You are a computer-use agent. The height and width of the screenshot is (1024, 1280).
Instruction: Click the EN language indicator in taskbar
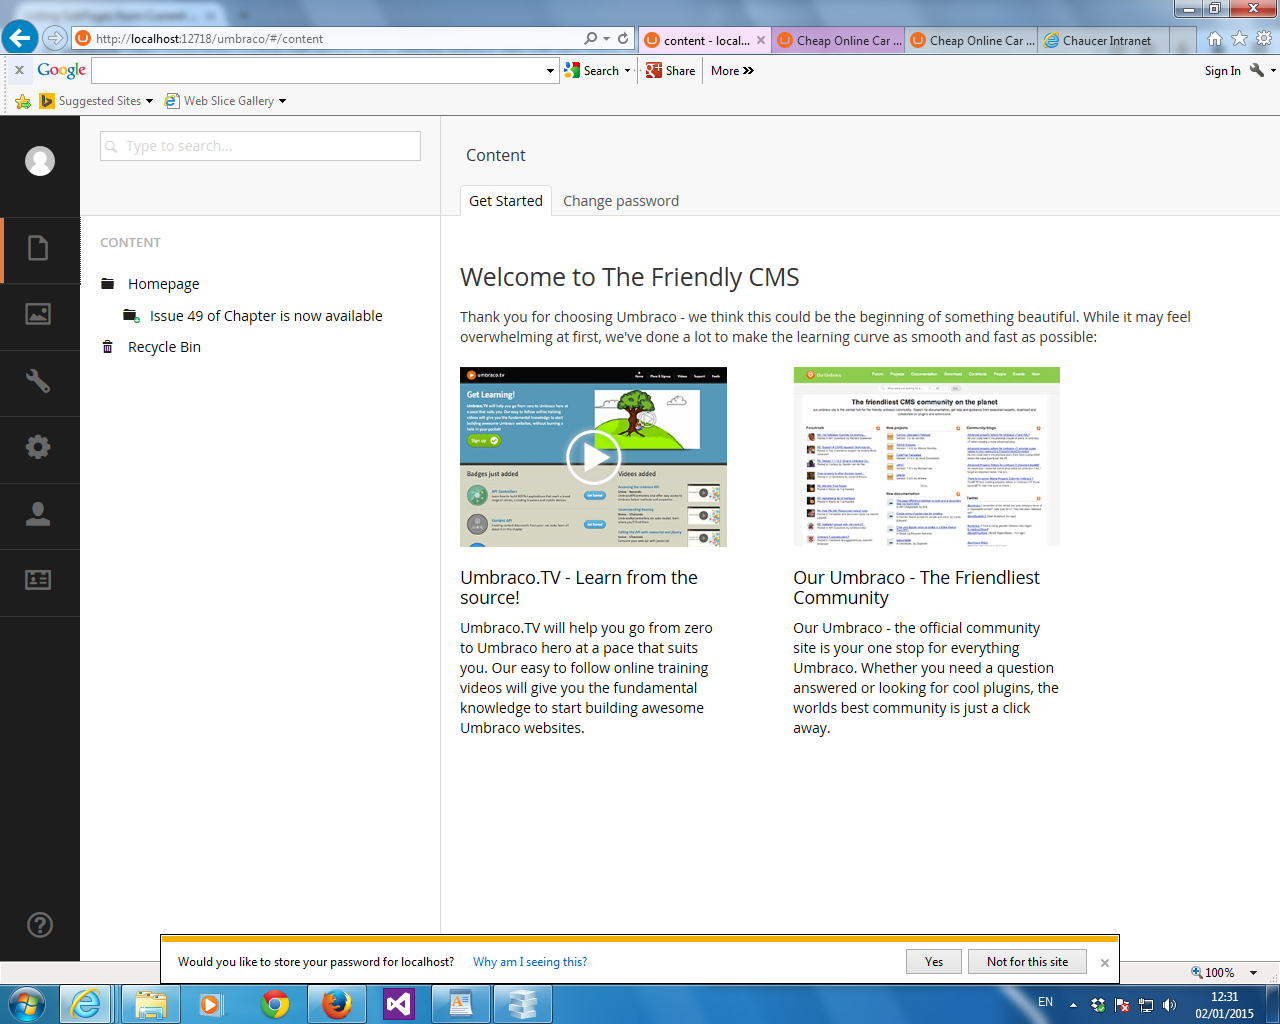click(1045, 1002)
